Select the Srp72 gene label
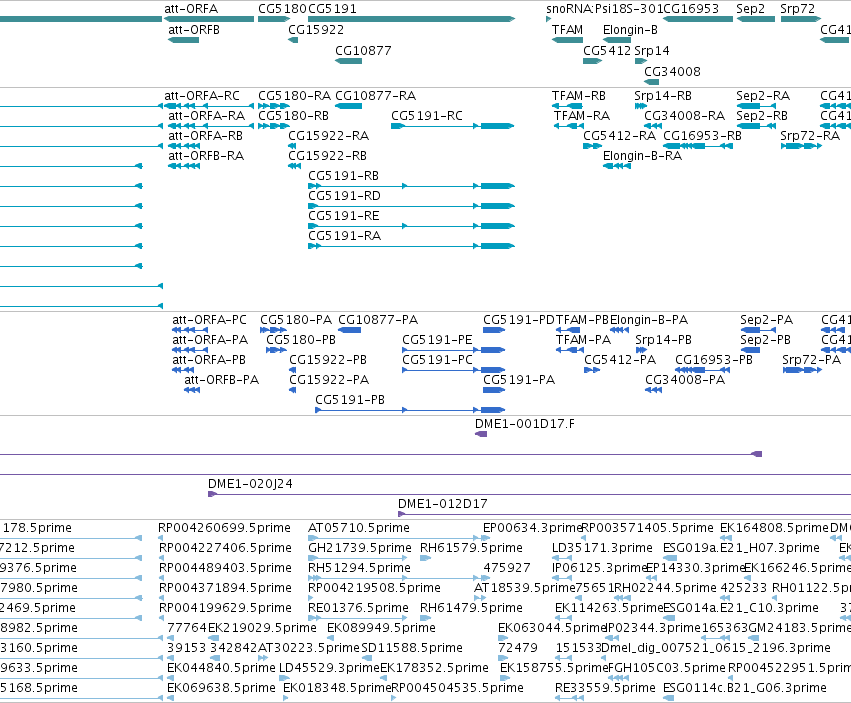The width and height of the screenshot is (851, 703). pyautogui.click(x=798, y=9)
